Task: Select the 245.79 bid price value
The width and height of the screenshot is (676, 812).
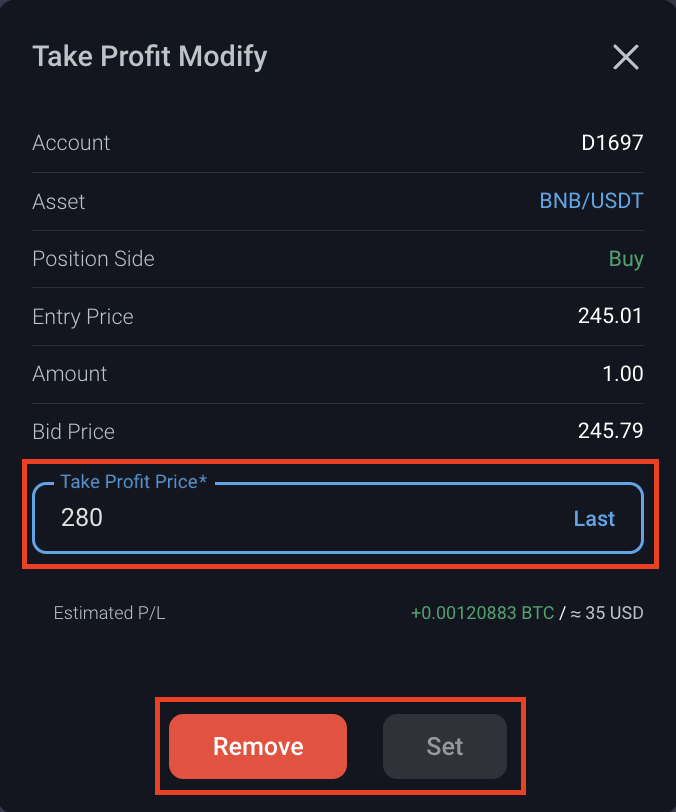Action: tap(610, 432)
